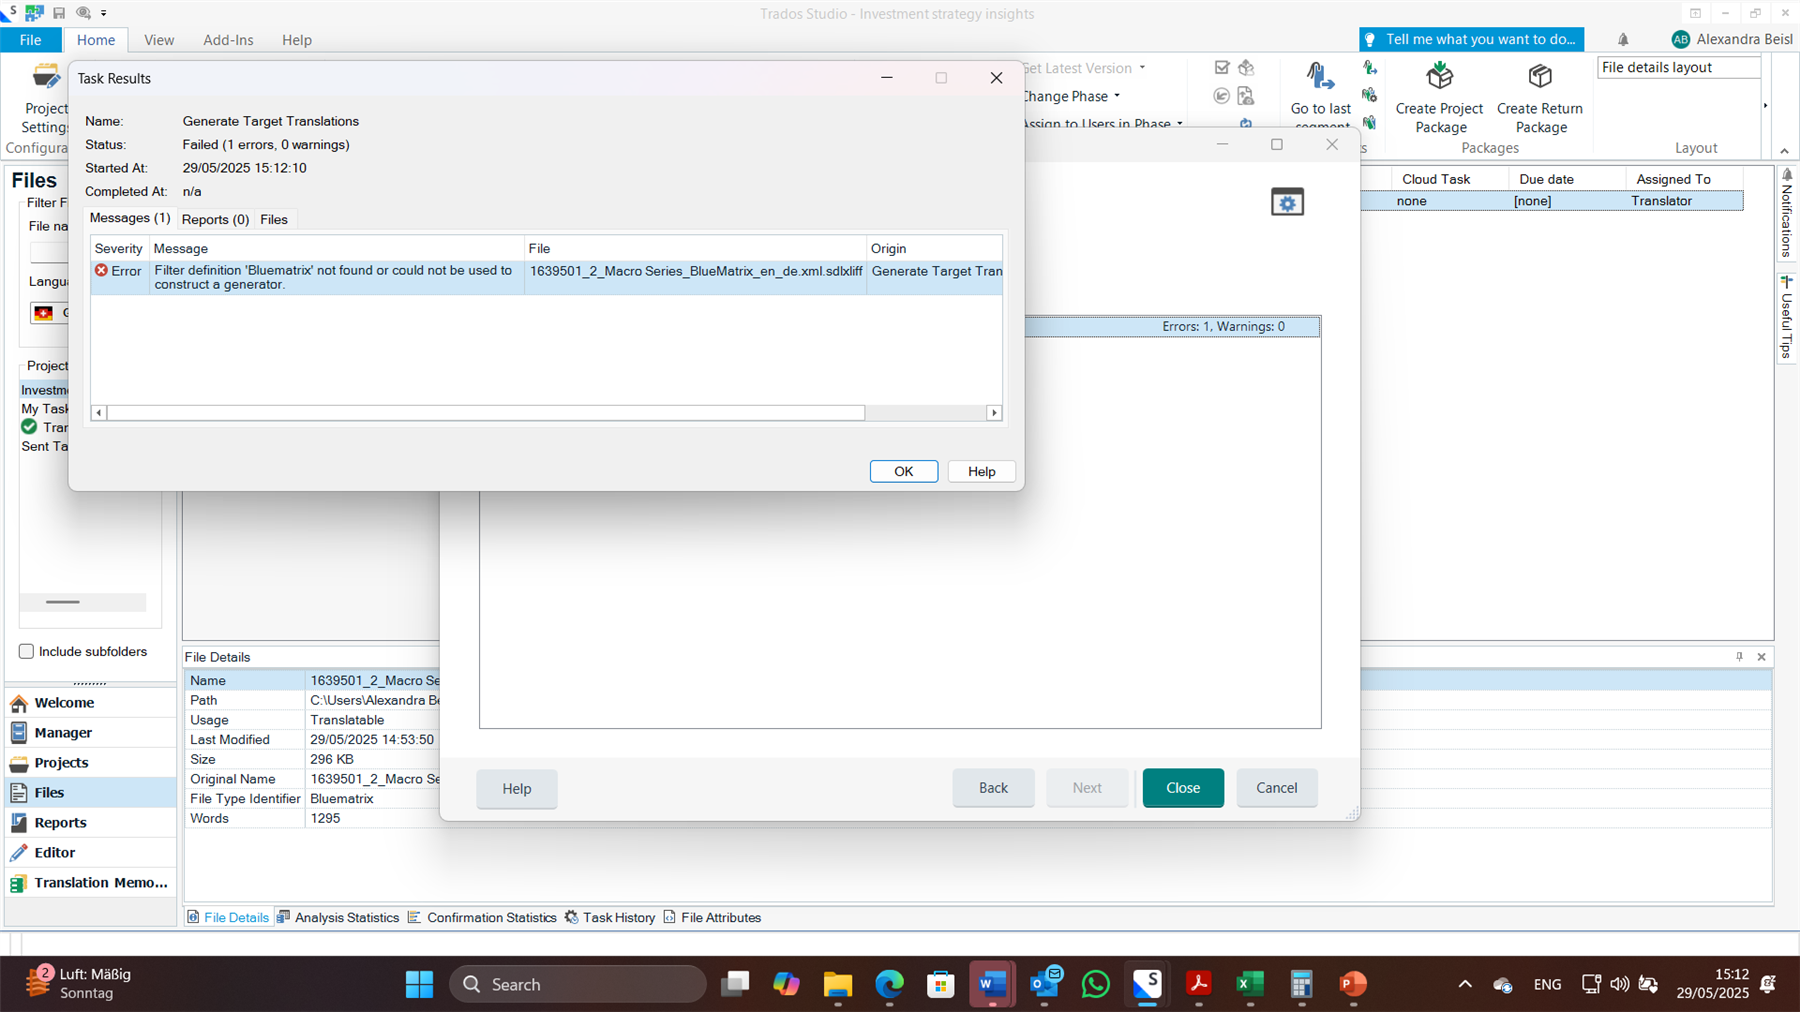Select the Bluematrix filter definition error row
Image resolution: width=1800 pixels, height=1012 pixels.
click(546, 277)
